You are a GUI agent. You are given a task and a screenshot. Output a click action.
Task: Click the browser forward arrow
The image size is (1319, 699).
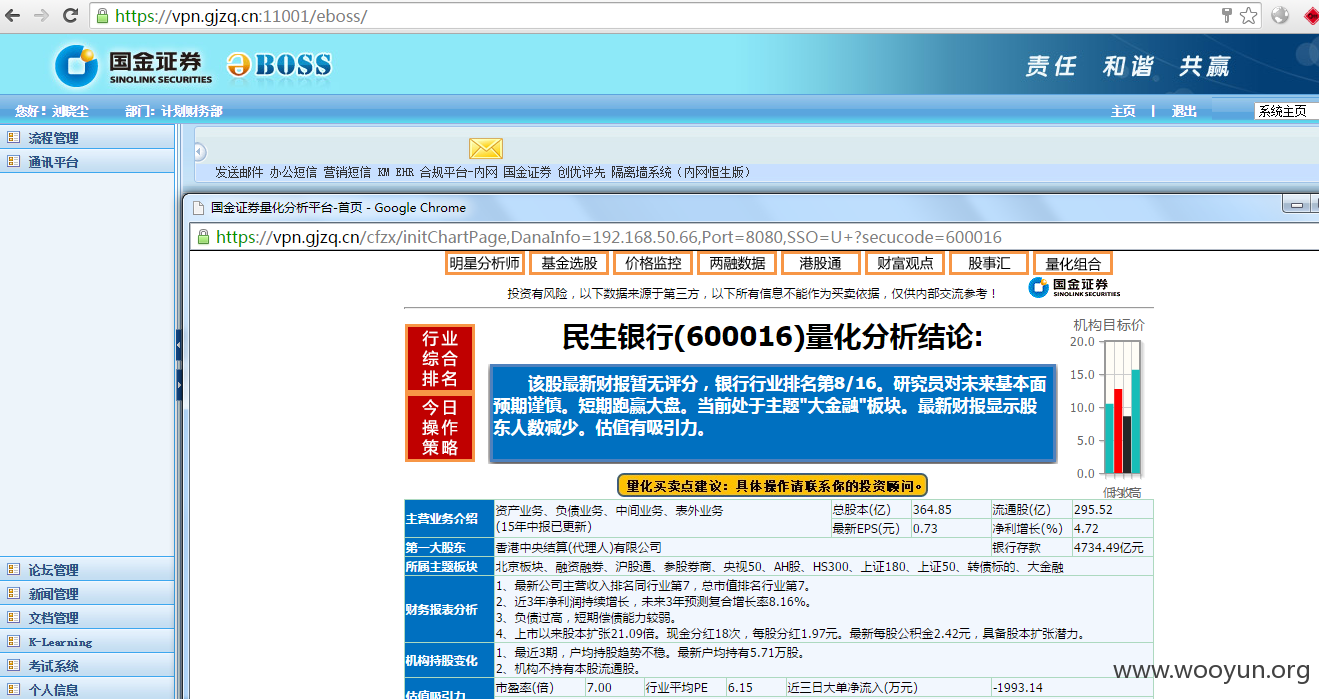click(x=42, y=16)
